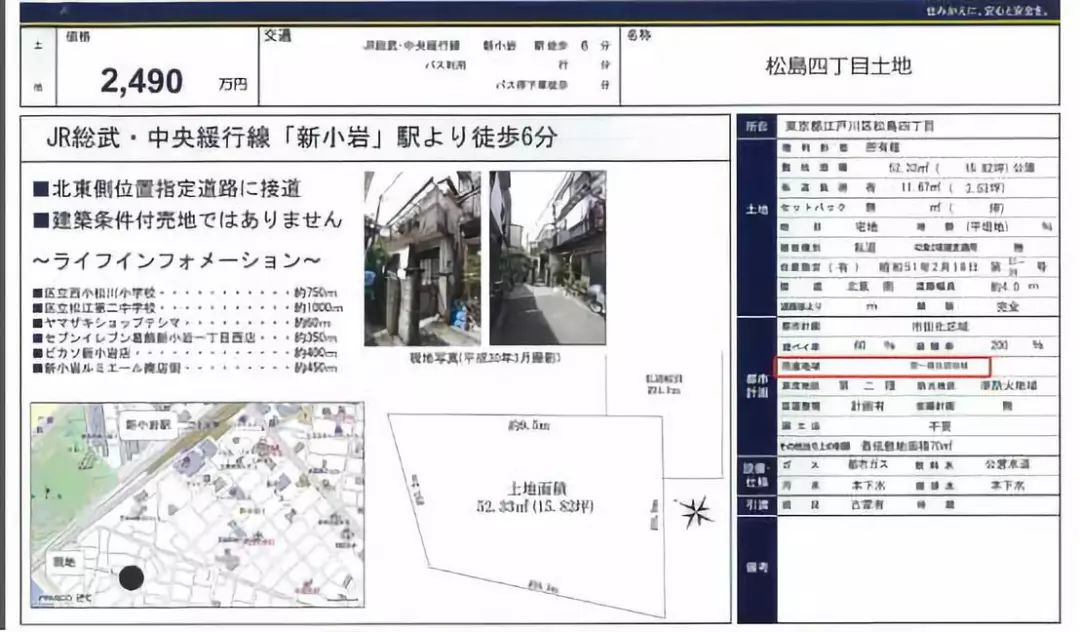Click the 約4.0 m road width value
The height and width of the screenshot is (632, 1080).
tap(1014, 286)
